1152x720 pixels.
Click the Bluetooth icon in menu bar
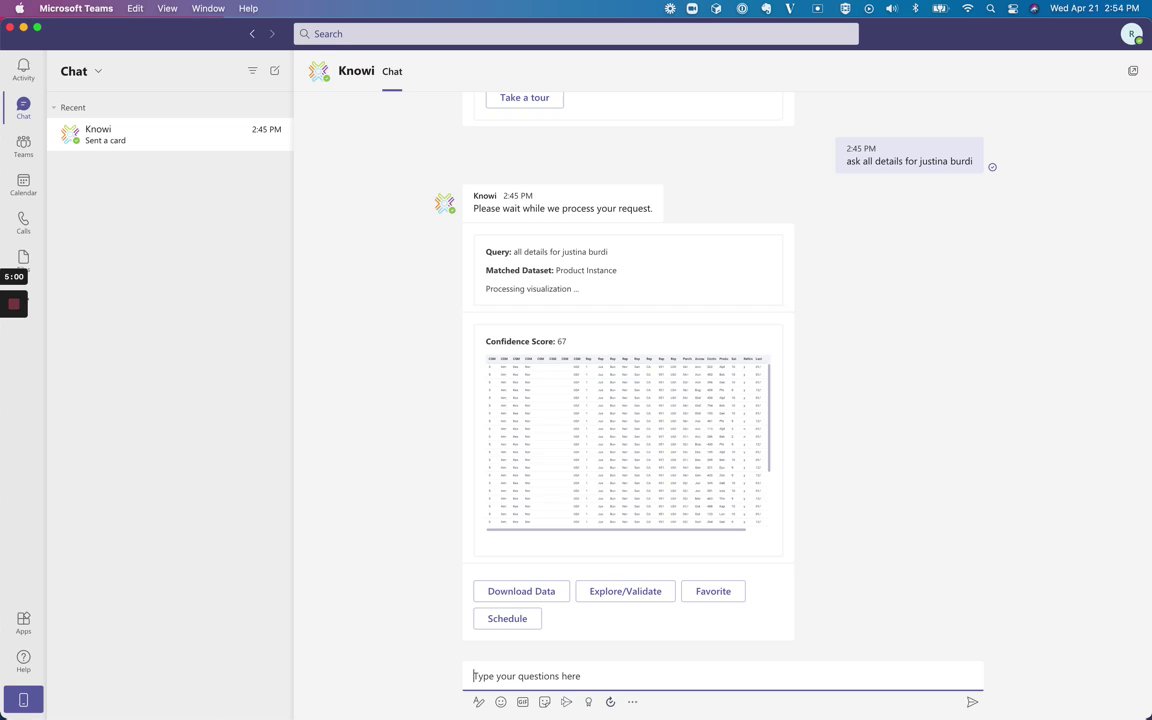tap(915, 8)
